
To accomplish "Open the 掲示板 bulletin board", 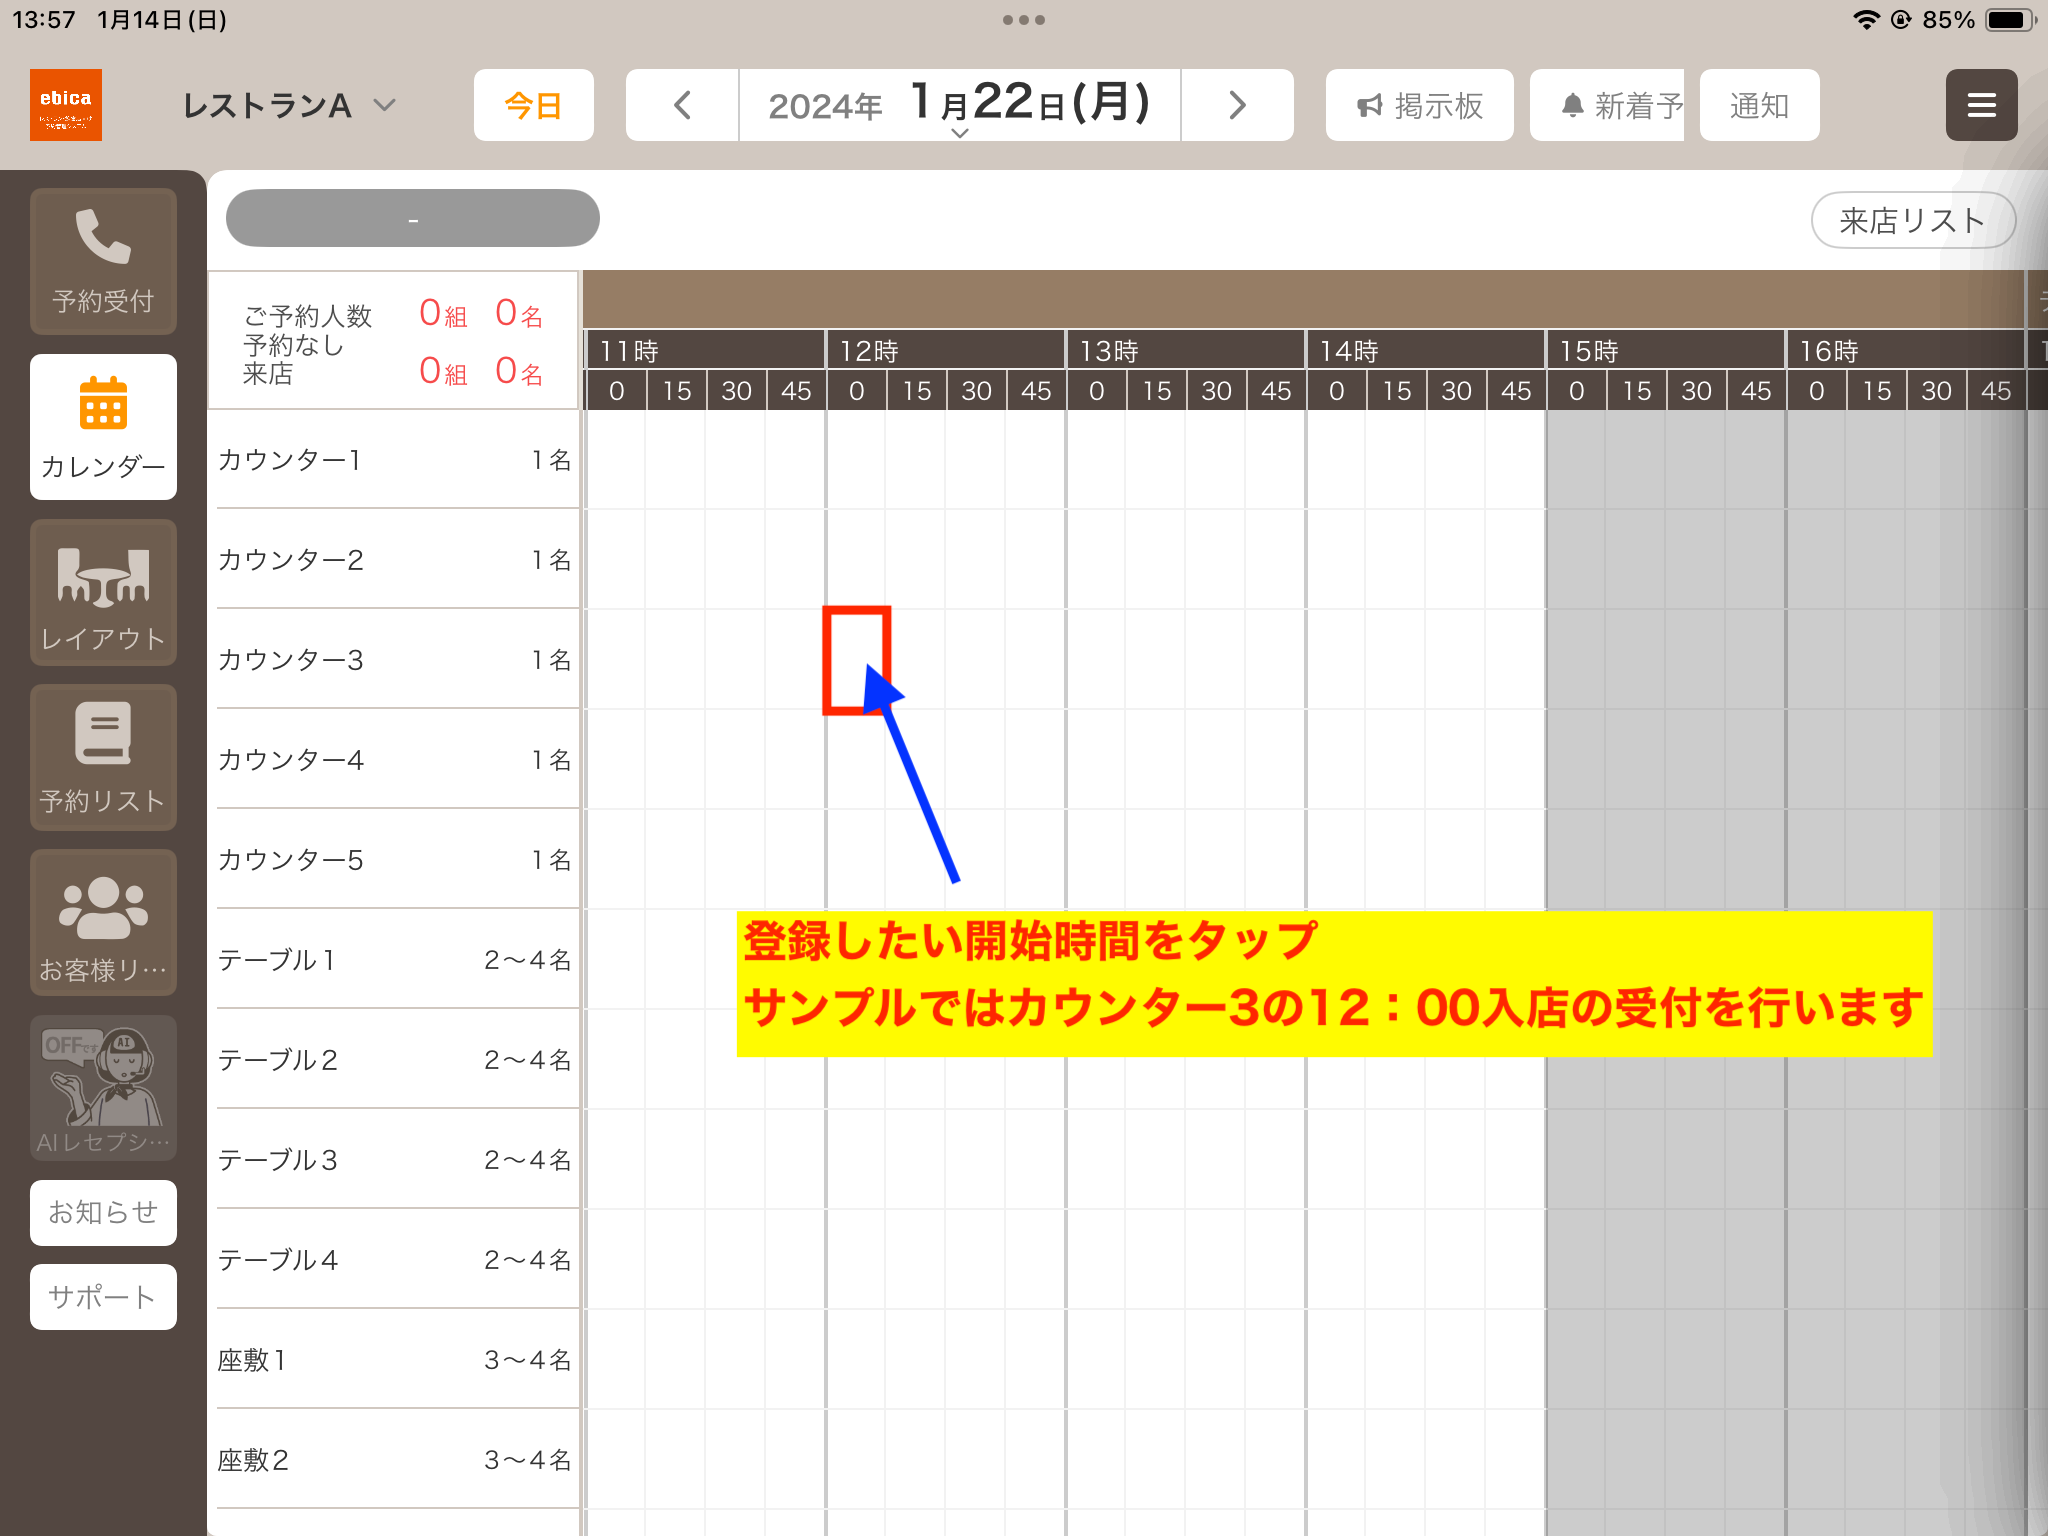I will tap(1420, 105).
